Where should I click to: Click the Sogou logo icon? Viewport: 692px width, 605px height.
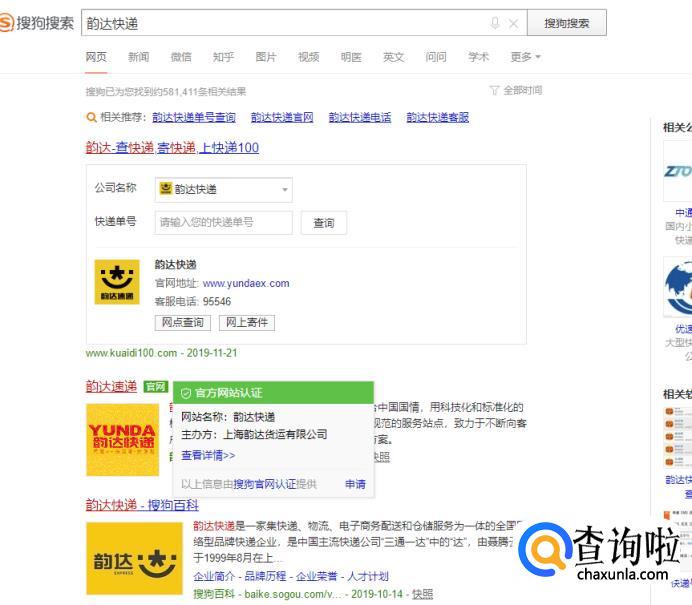pyautogui.click(x=7, y=23)
